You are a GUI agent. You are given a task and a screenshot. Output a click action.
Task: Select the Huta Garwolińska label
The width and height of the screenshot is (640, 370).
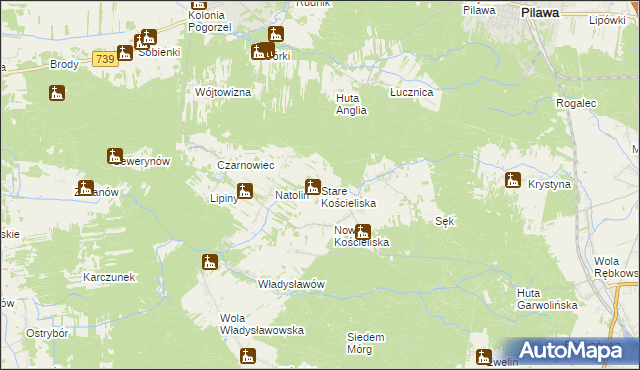coord(547,299)
